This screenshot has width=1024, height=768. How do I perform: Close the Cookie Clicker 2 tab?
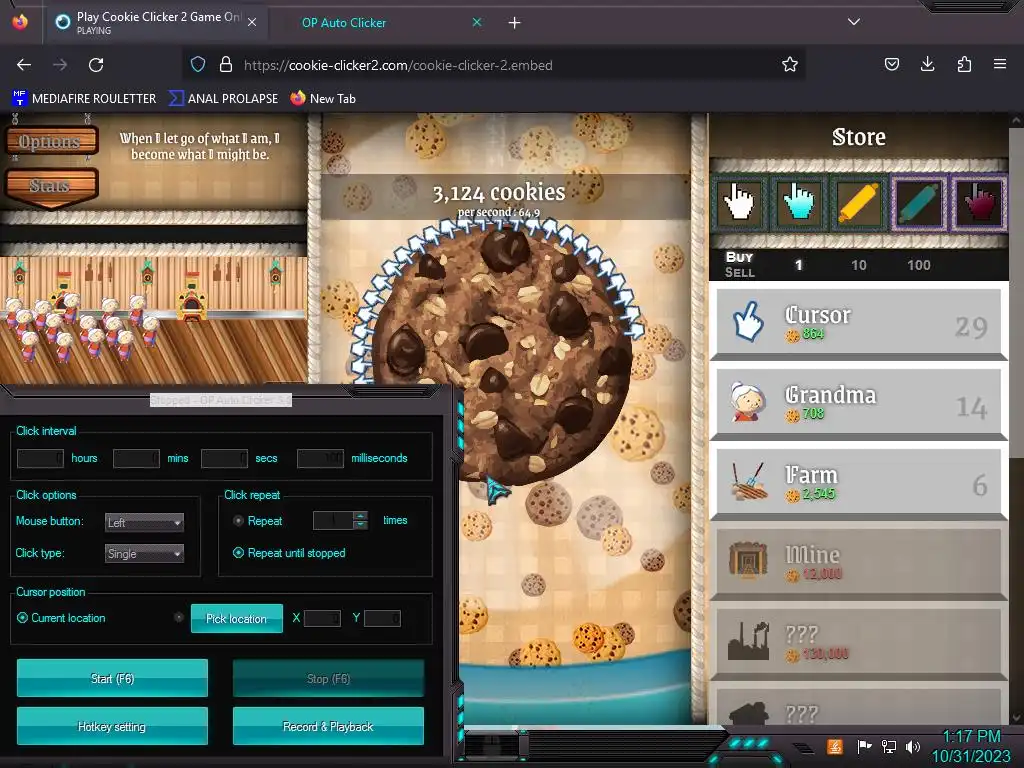click(x=252, y=22)
